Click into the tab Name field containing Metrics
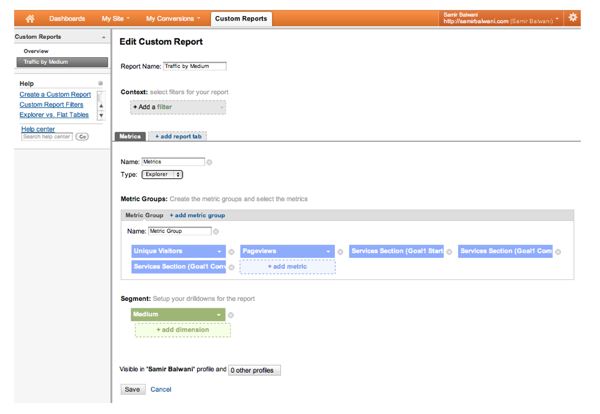 coord(173,162)
